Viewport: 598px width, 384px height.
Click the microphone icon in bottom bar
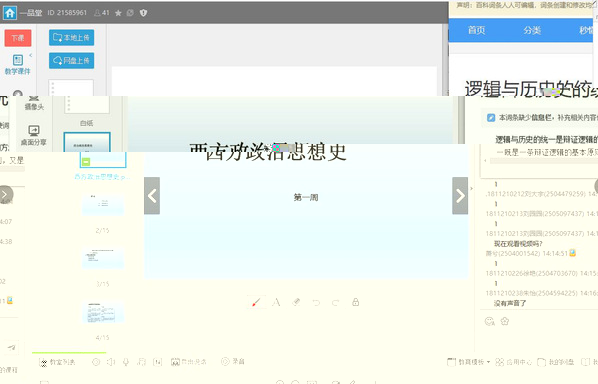coord(126,362)
